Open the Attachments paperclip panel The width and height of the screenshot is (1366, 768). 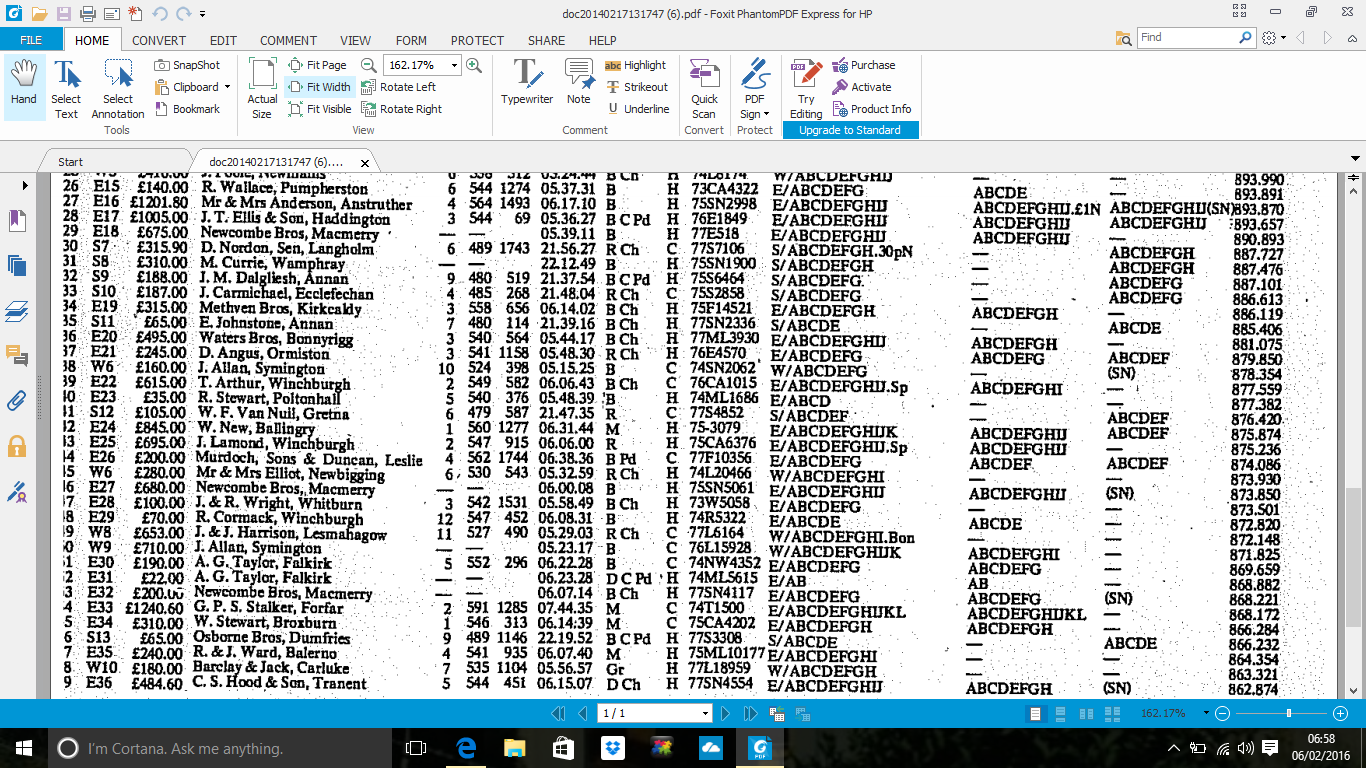[17, 401]
